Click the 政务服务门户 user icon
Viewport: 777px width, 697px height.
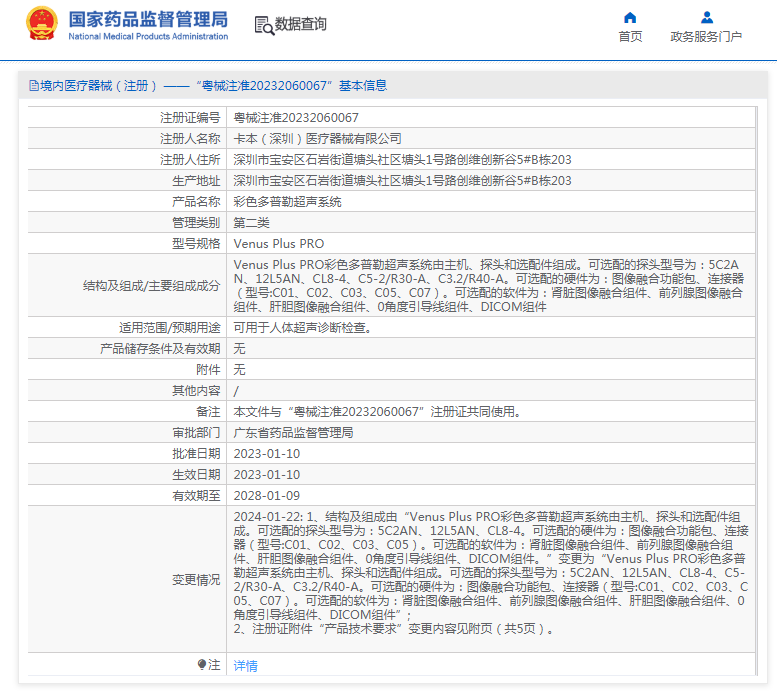[707, 18]
